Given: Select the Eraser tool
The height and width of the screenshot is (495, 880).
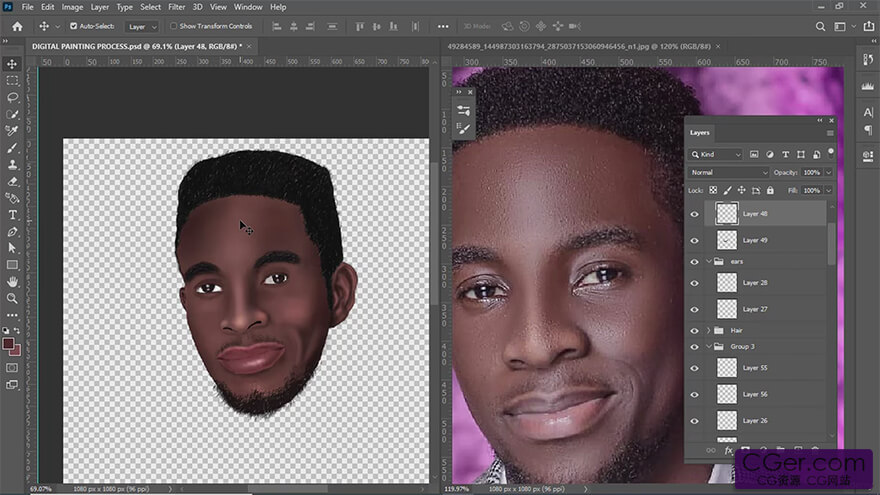Looking at the screenshot, I should 12,182.
